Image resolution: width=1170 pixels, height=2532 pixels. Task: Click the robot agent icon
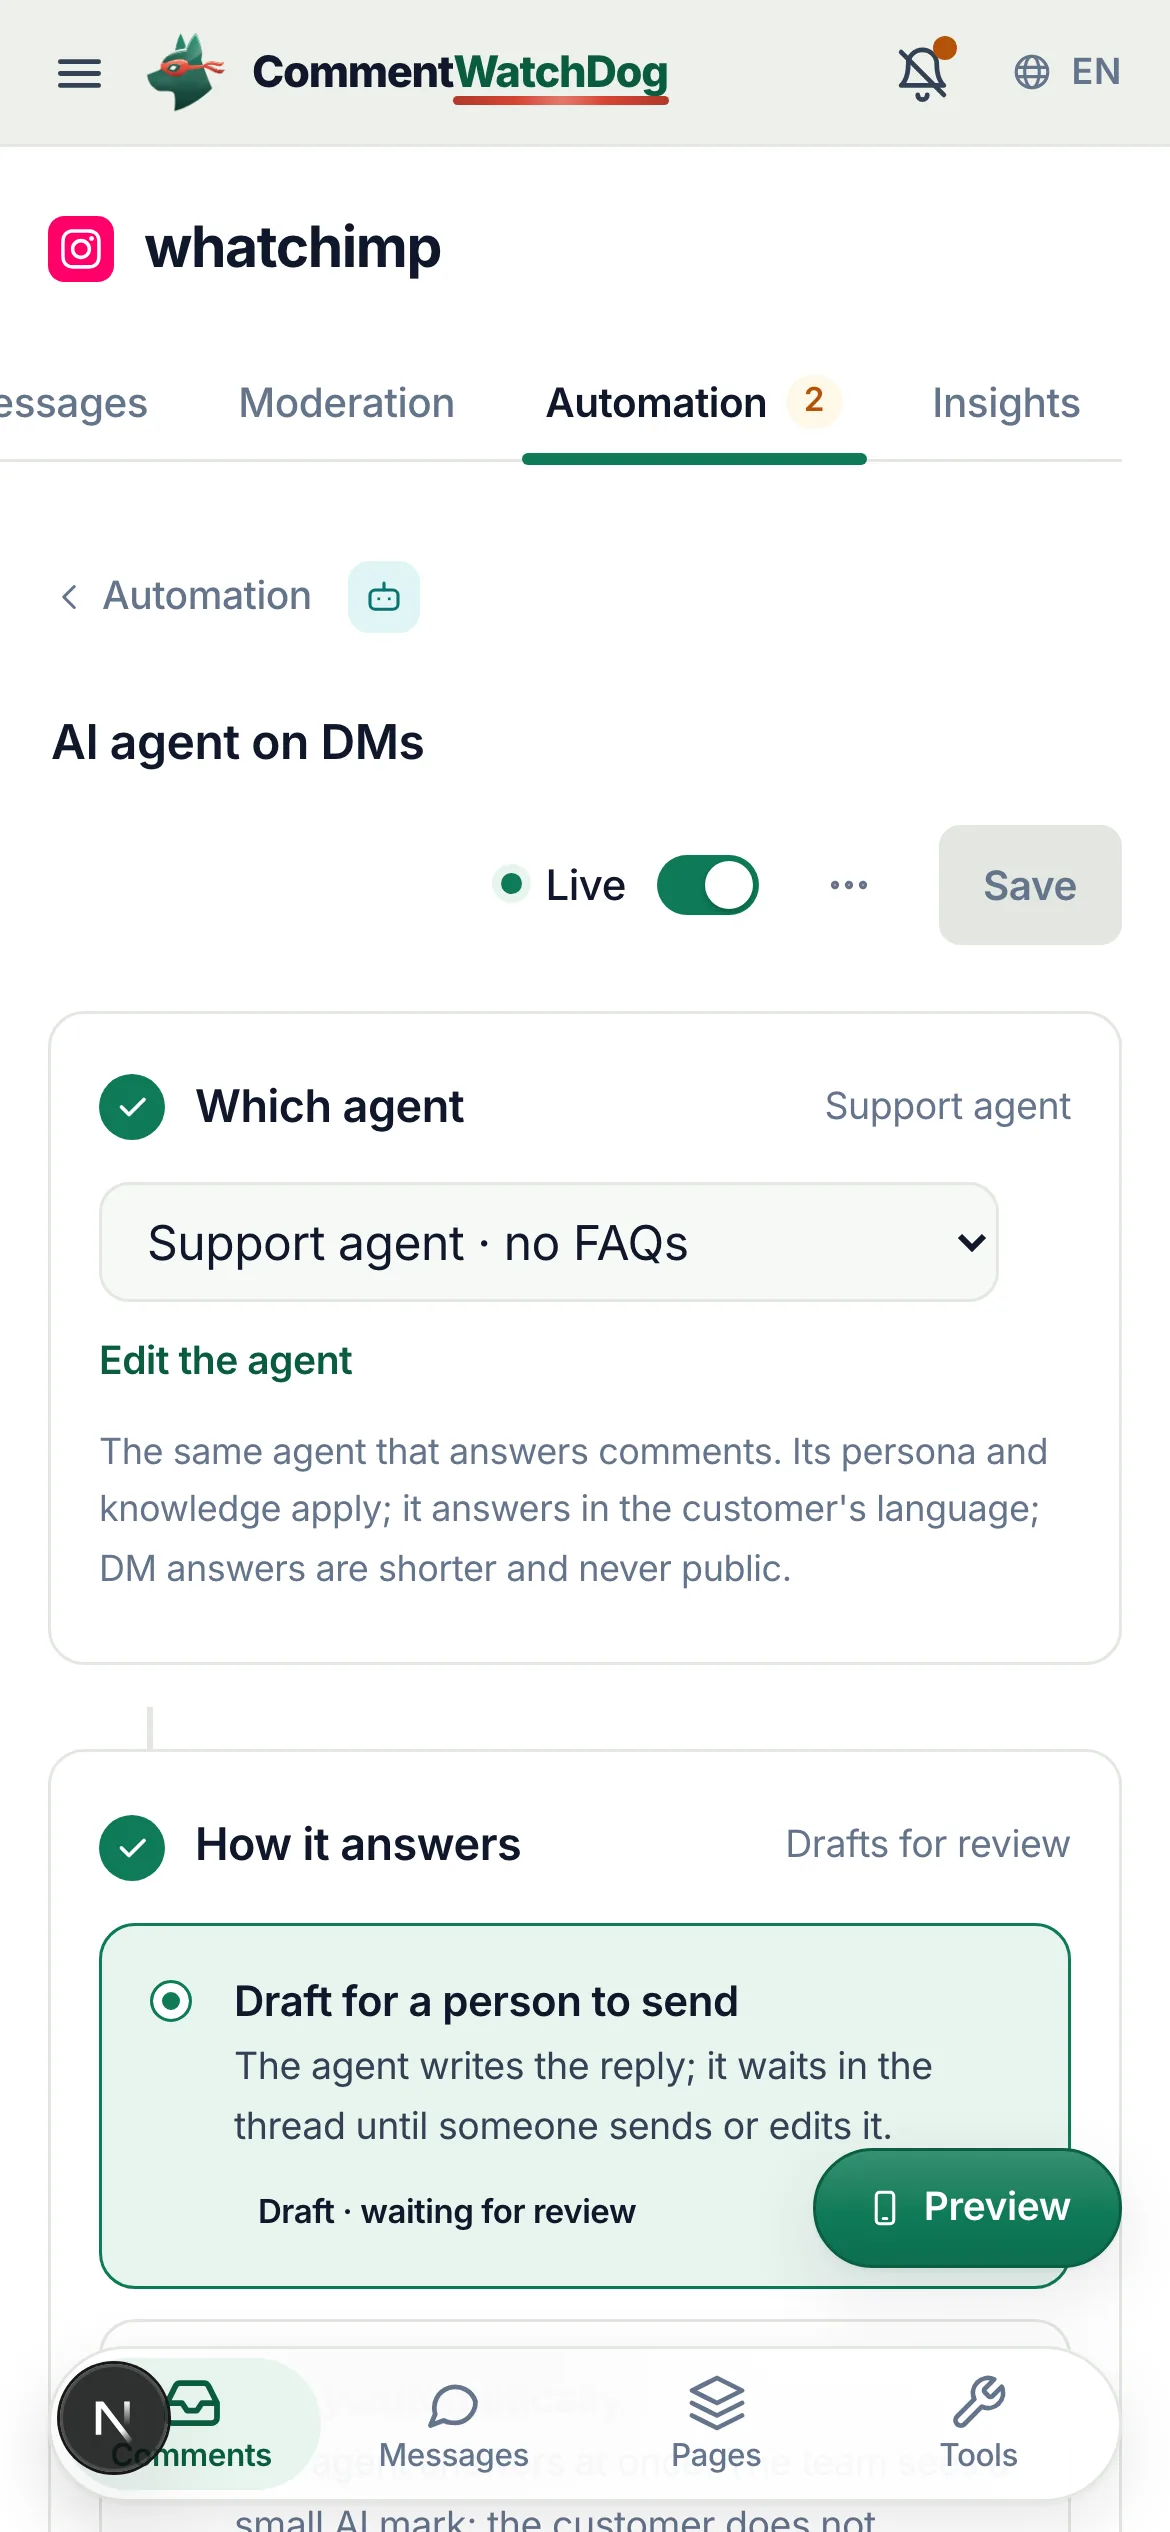click(x=384, y=597)
